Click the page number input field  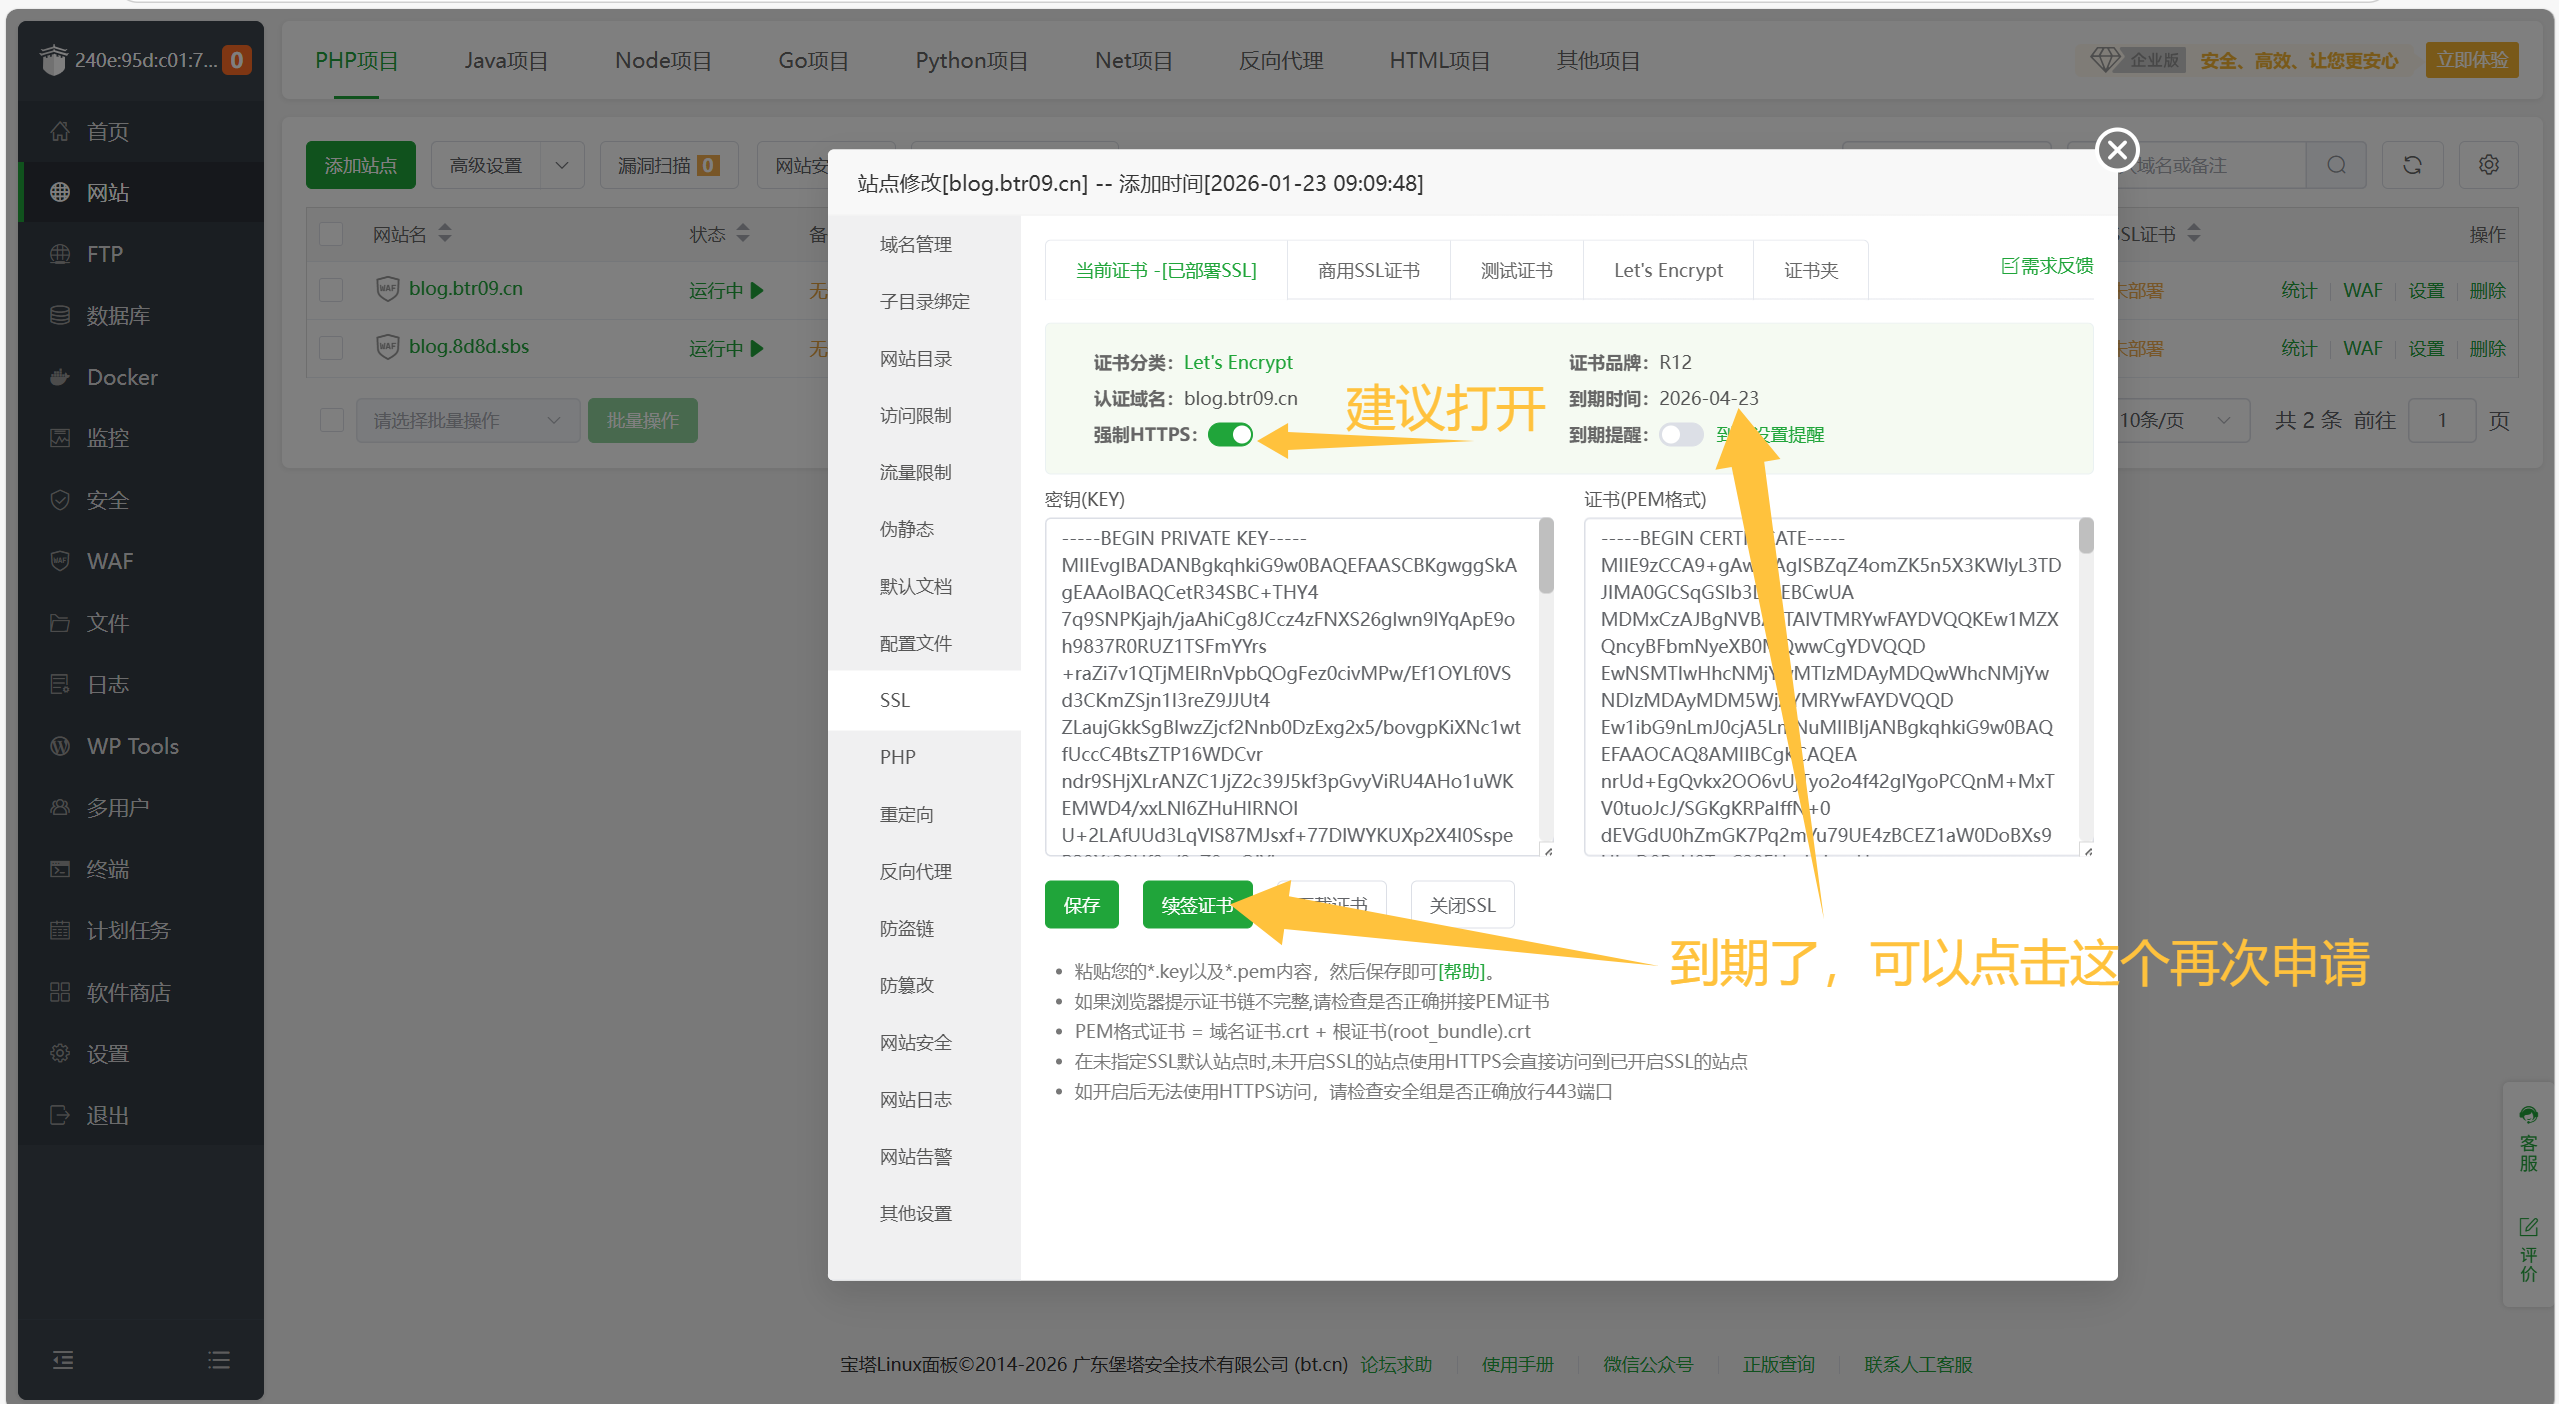click(x=2441, y=420)
